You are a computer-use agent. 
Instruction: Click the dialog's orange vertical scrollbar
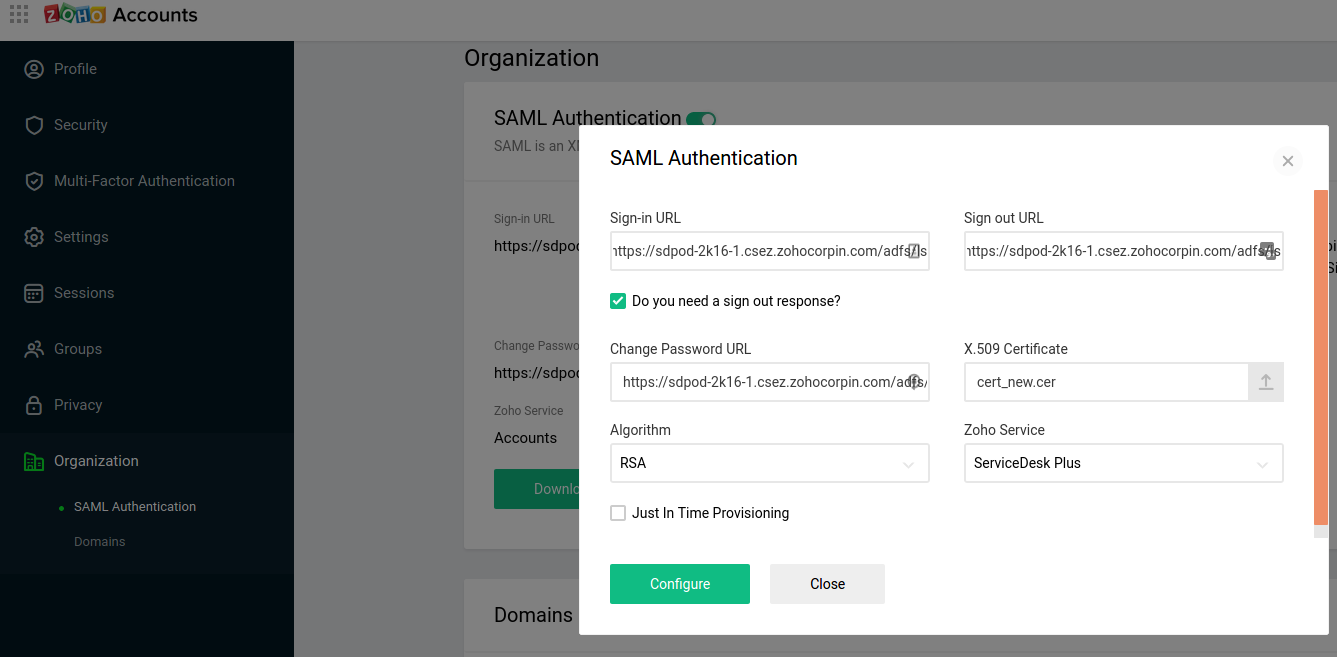(x=1321, y=357)
